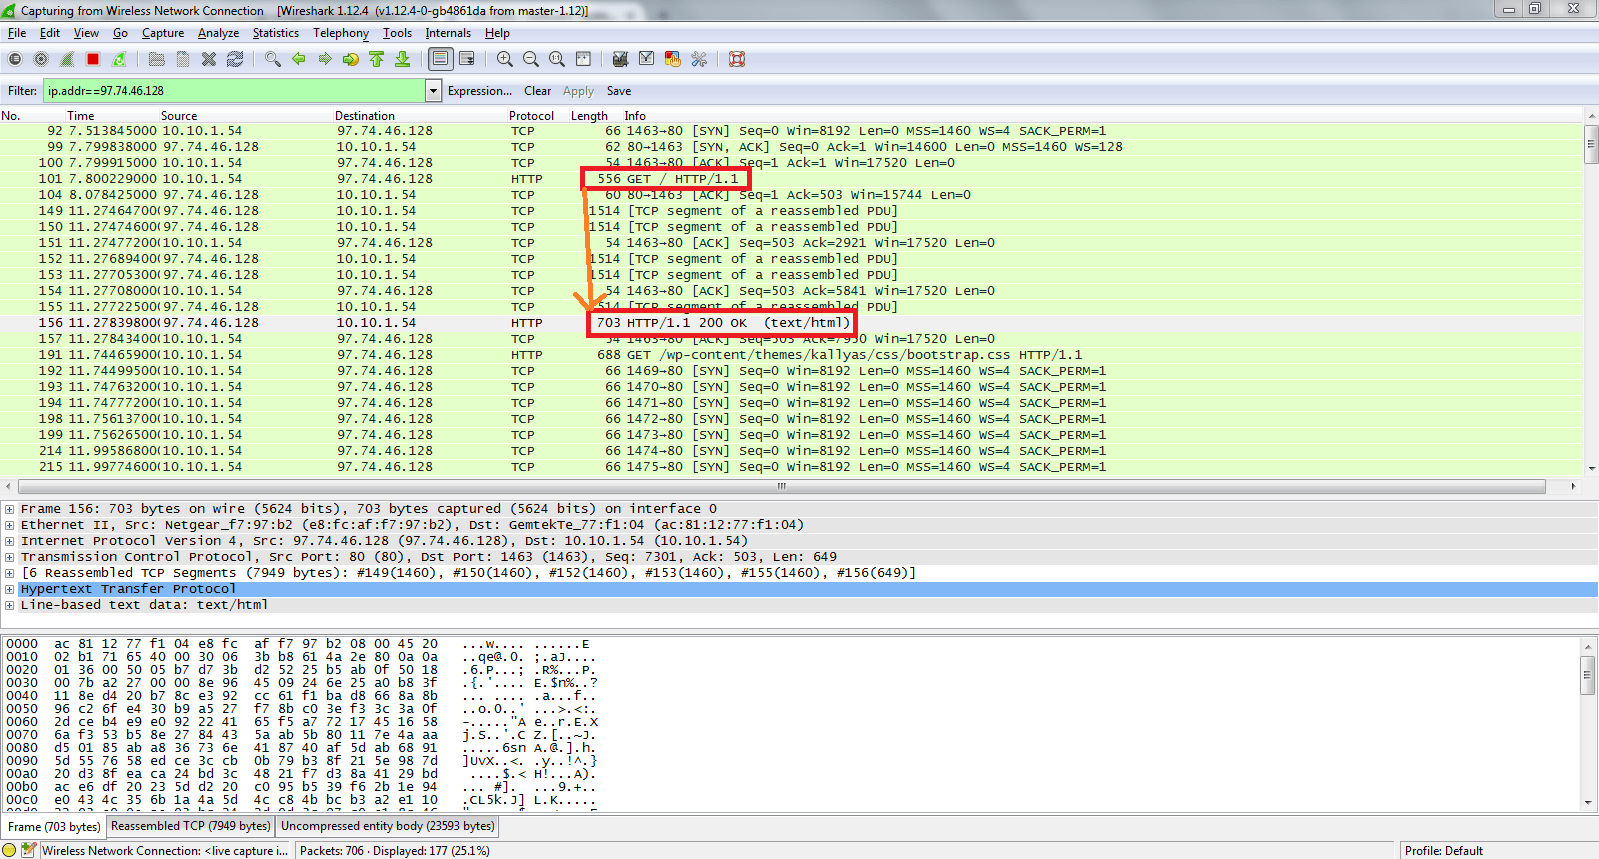Screen dimensions: 1599x859
Task: Click the start capture shark fin icon
Action: (67, 59)
